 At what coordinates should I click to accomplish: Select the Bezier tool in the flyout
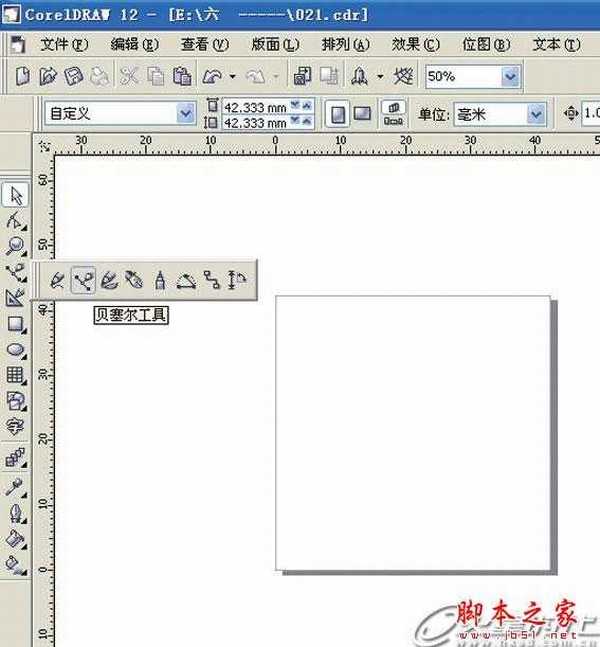tap(83, 281)
